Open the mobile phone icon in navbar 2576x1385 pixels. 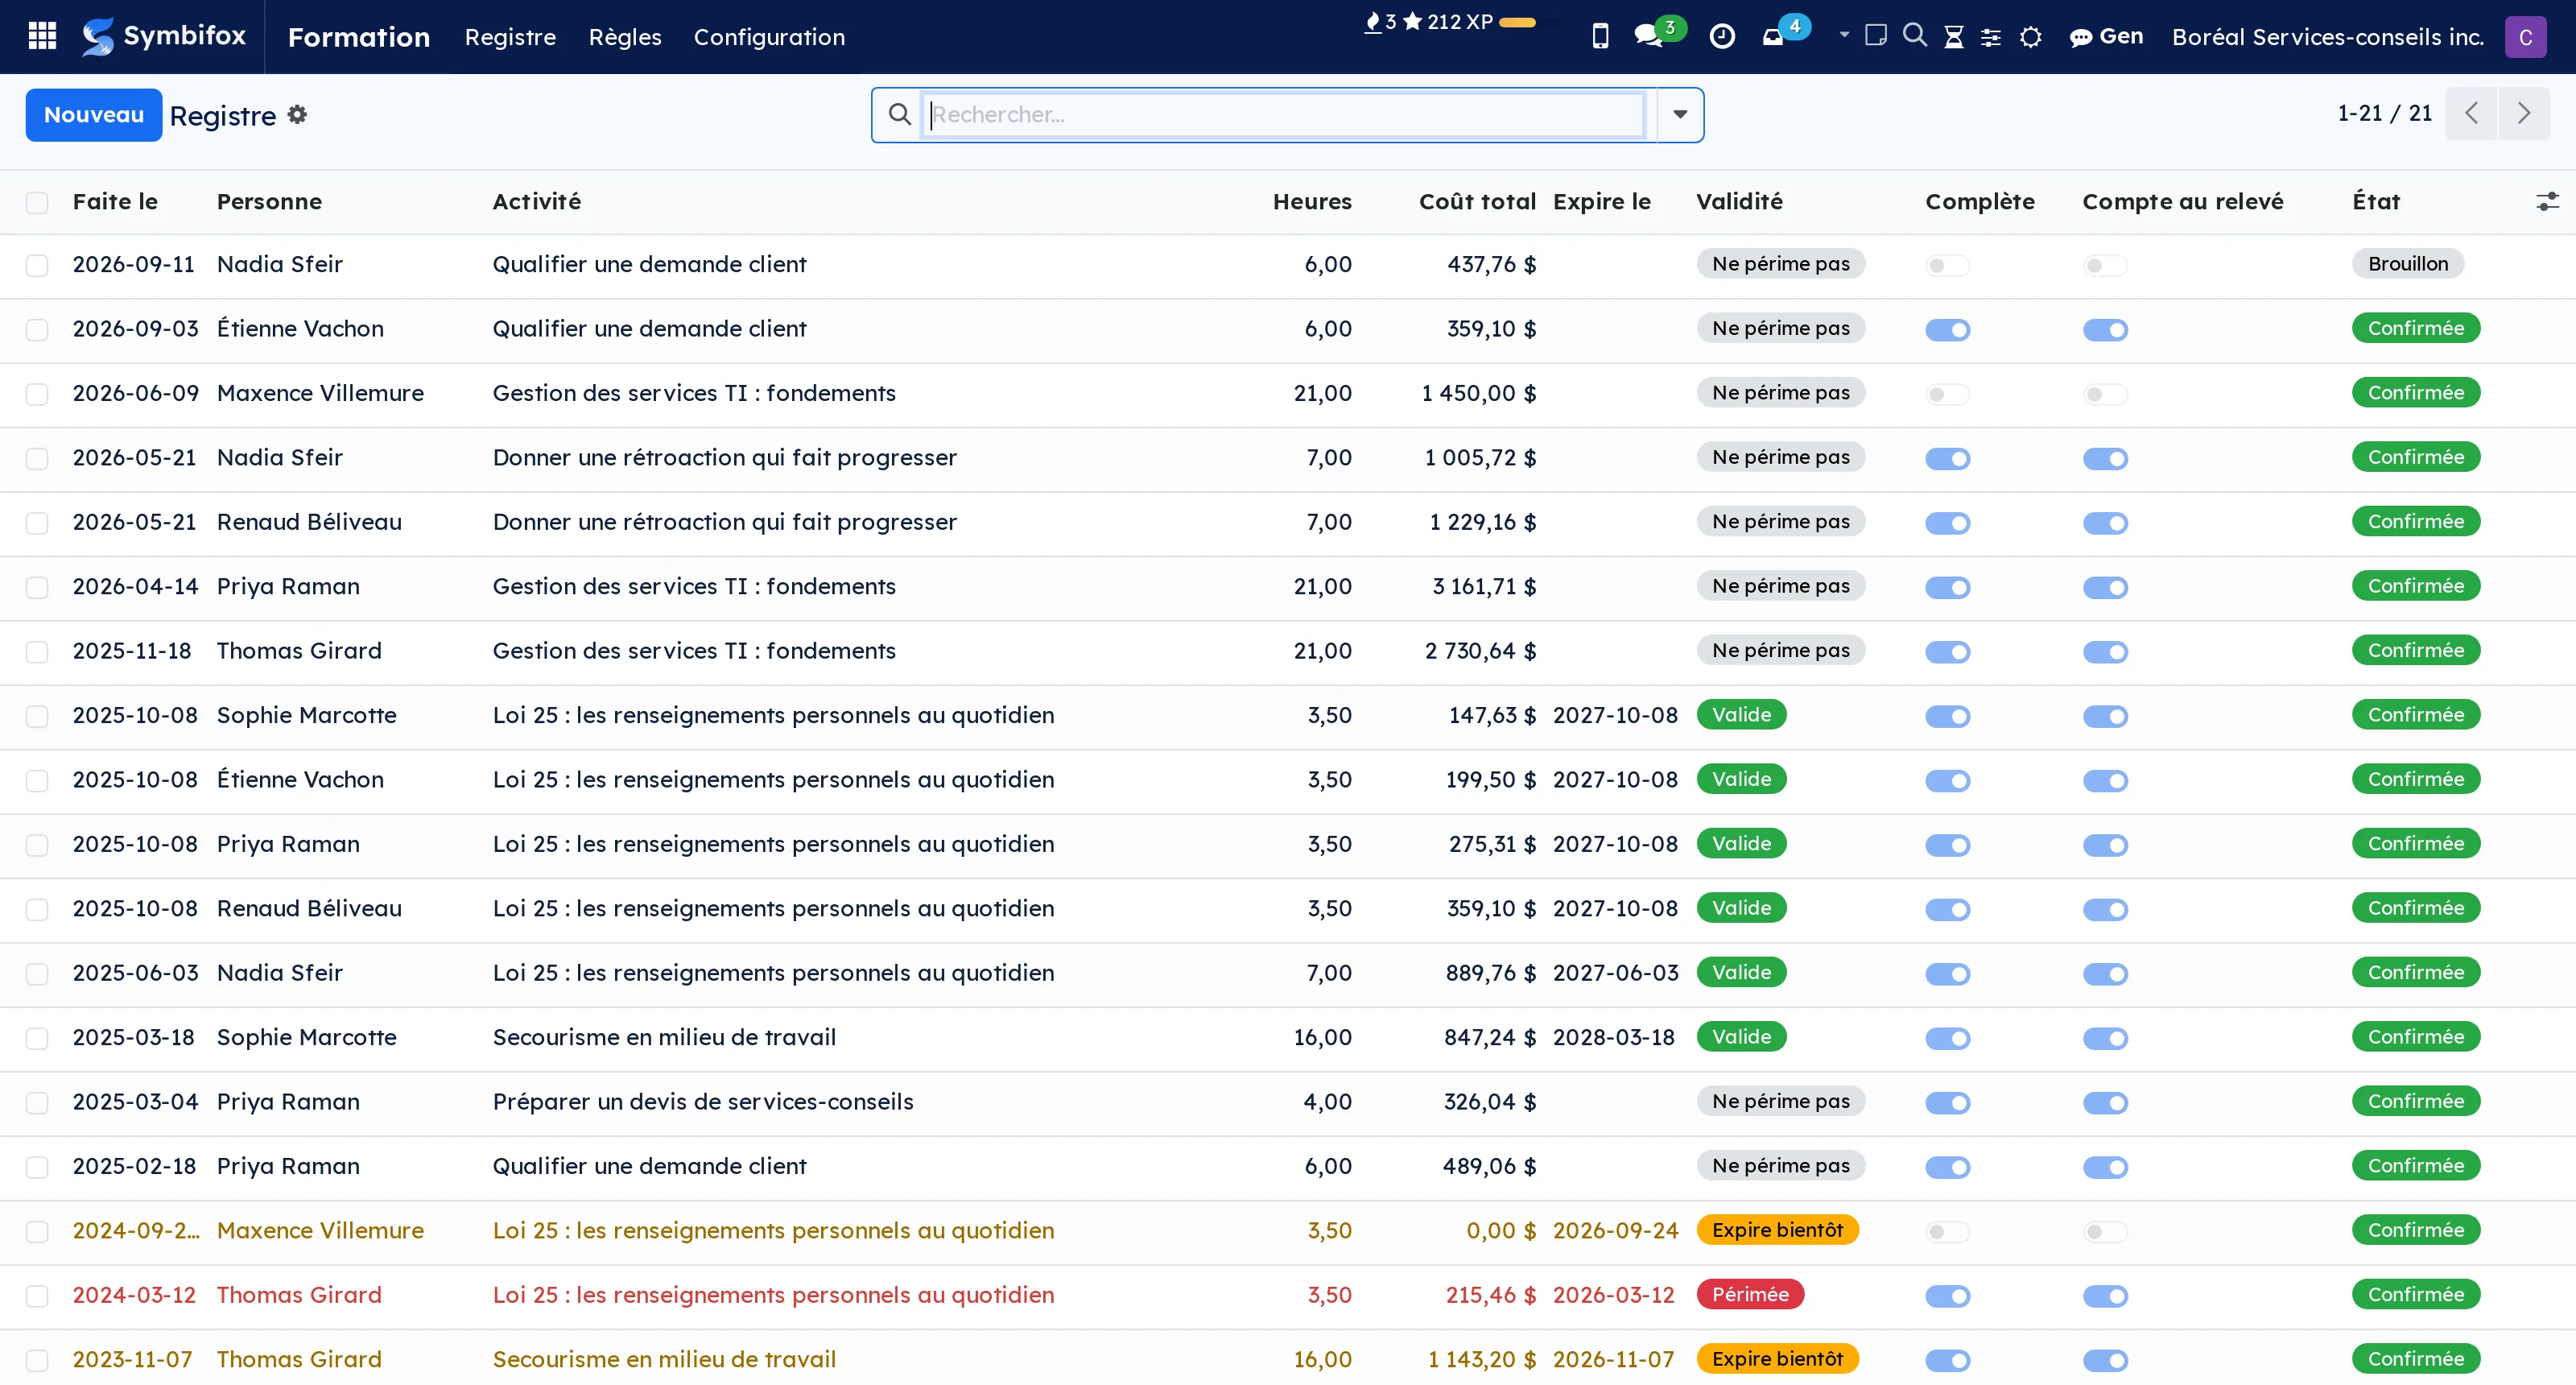1600,36
